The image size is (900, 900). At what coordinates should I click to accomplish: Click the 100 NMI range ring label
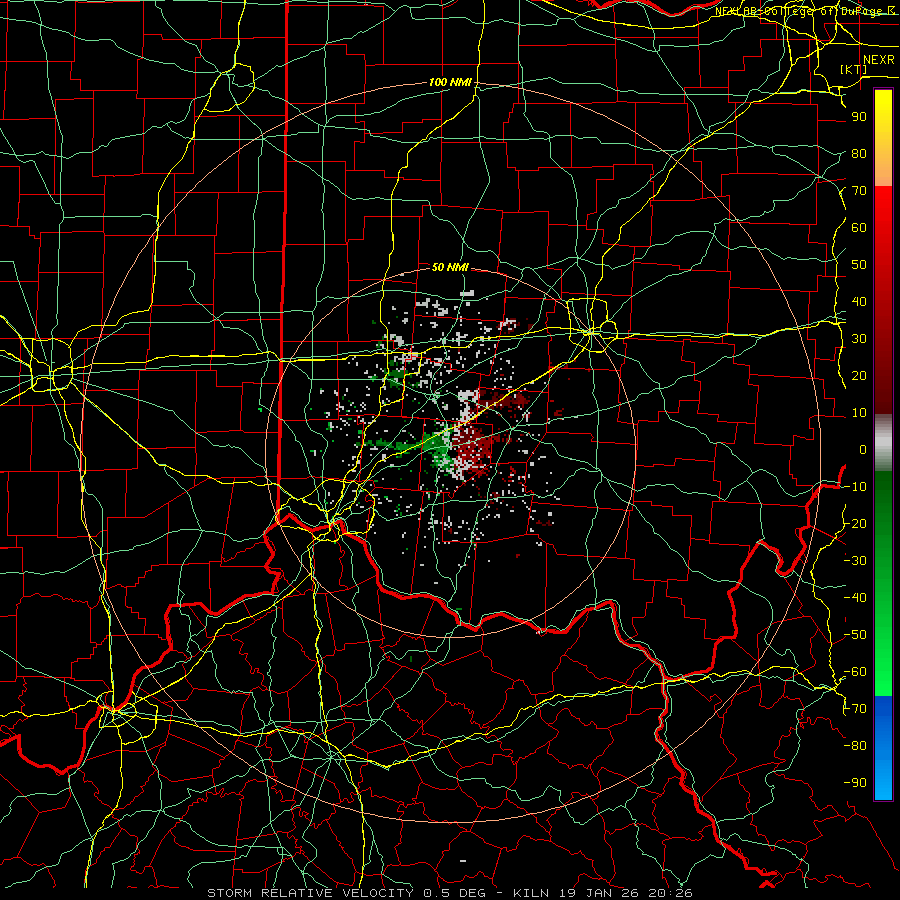(450, 83)
